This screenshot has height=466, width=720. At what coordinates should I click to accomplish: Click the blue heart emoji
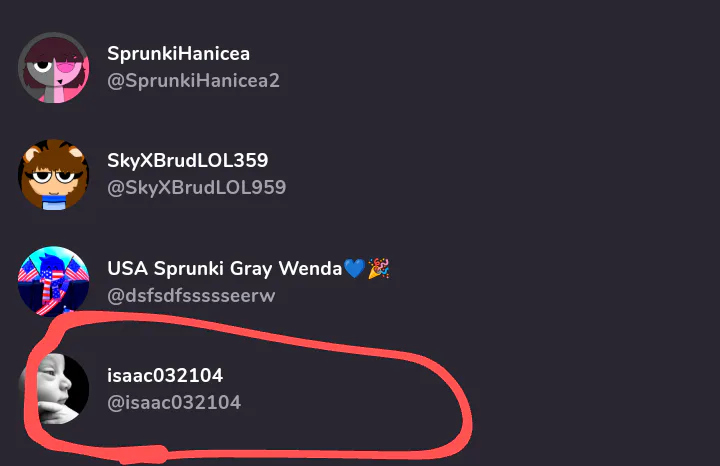(x=353, y=269)
